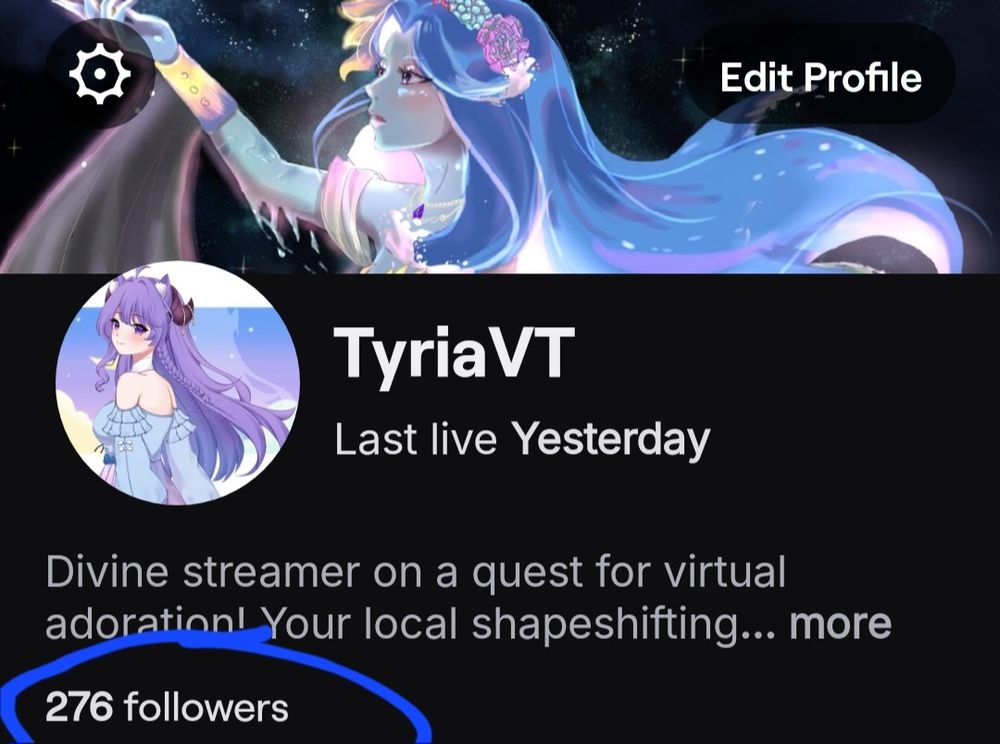The image size is (1000, 744).
Task: Open settings with the gear icon
Action: (99, 74)
